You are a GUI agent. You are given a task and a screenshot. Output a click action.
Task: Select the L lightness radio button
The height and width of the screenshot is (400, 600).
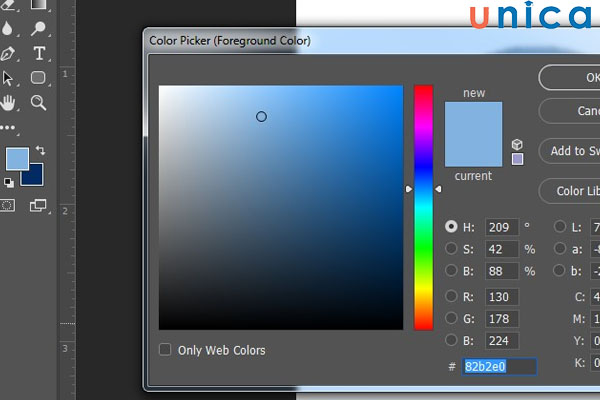(559, 226)
